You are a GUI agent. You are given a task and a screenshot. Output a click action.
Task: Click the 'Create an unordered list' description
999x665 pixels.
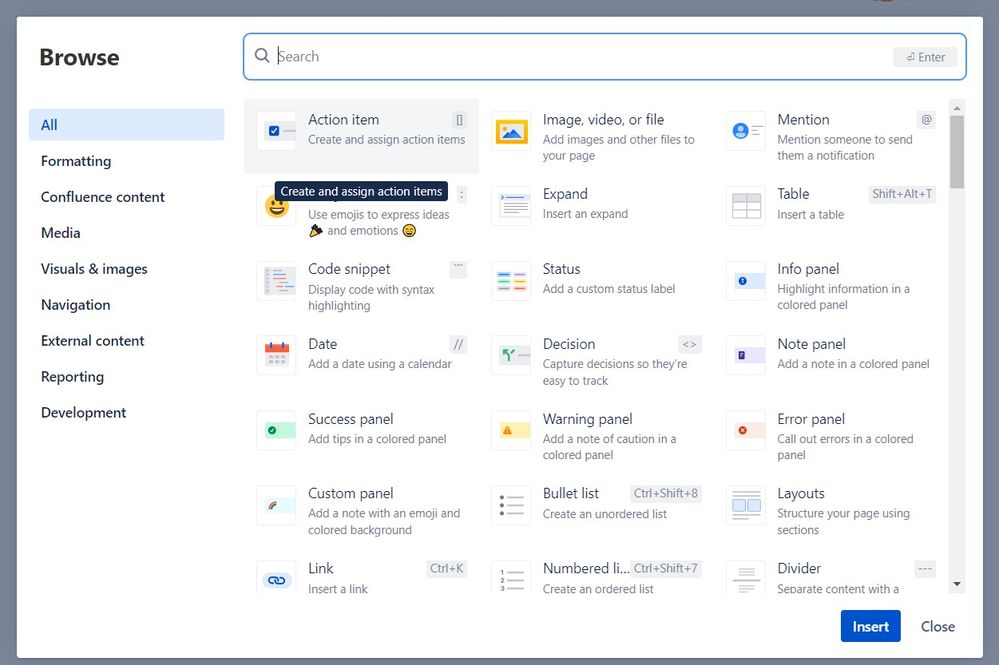click(x=605, y=514)
